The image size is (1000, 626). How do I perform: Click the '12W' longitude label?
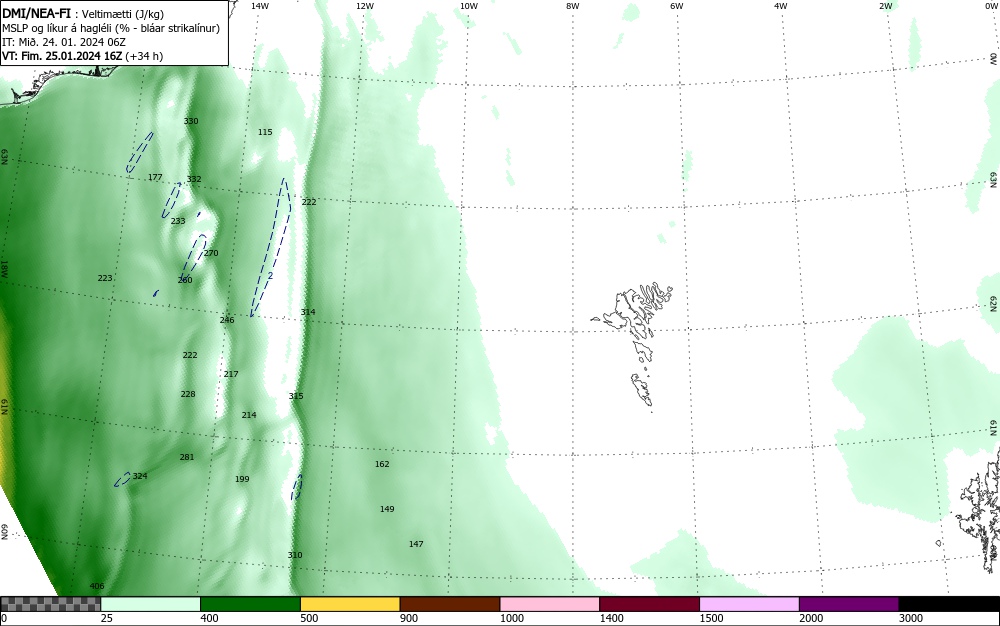365,6
